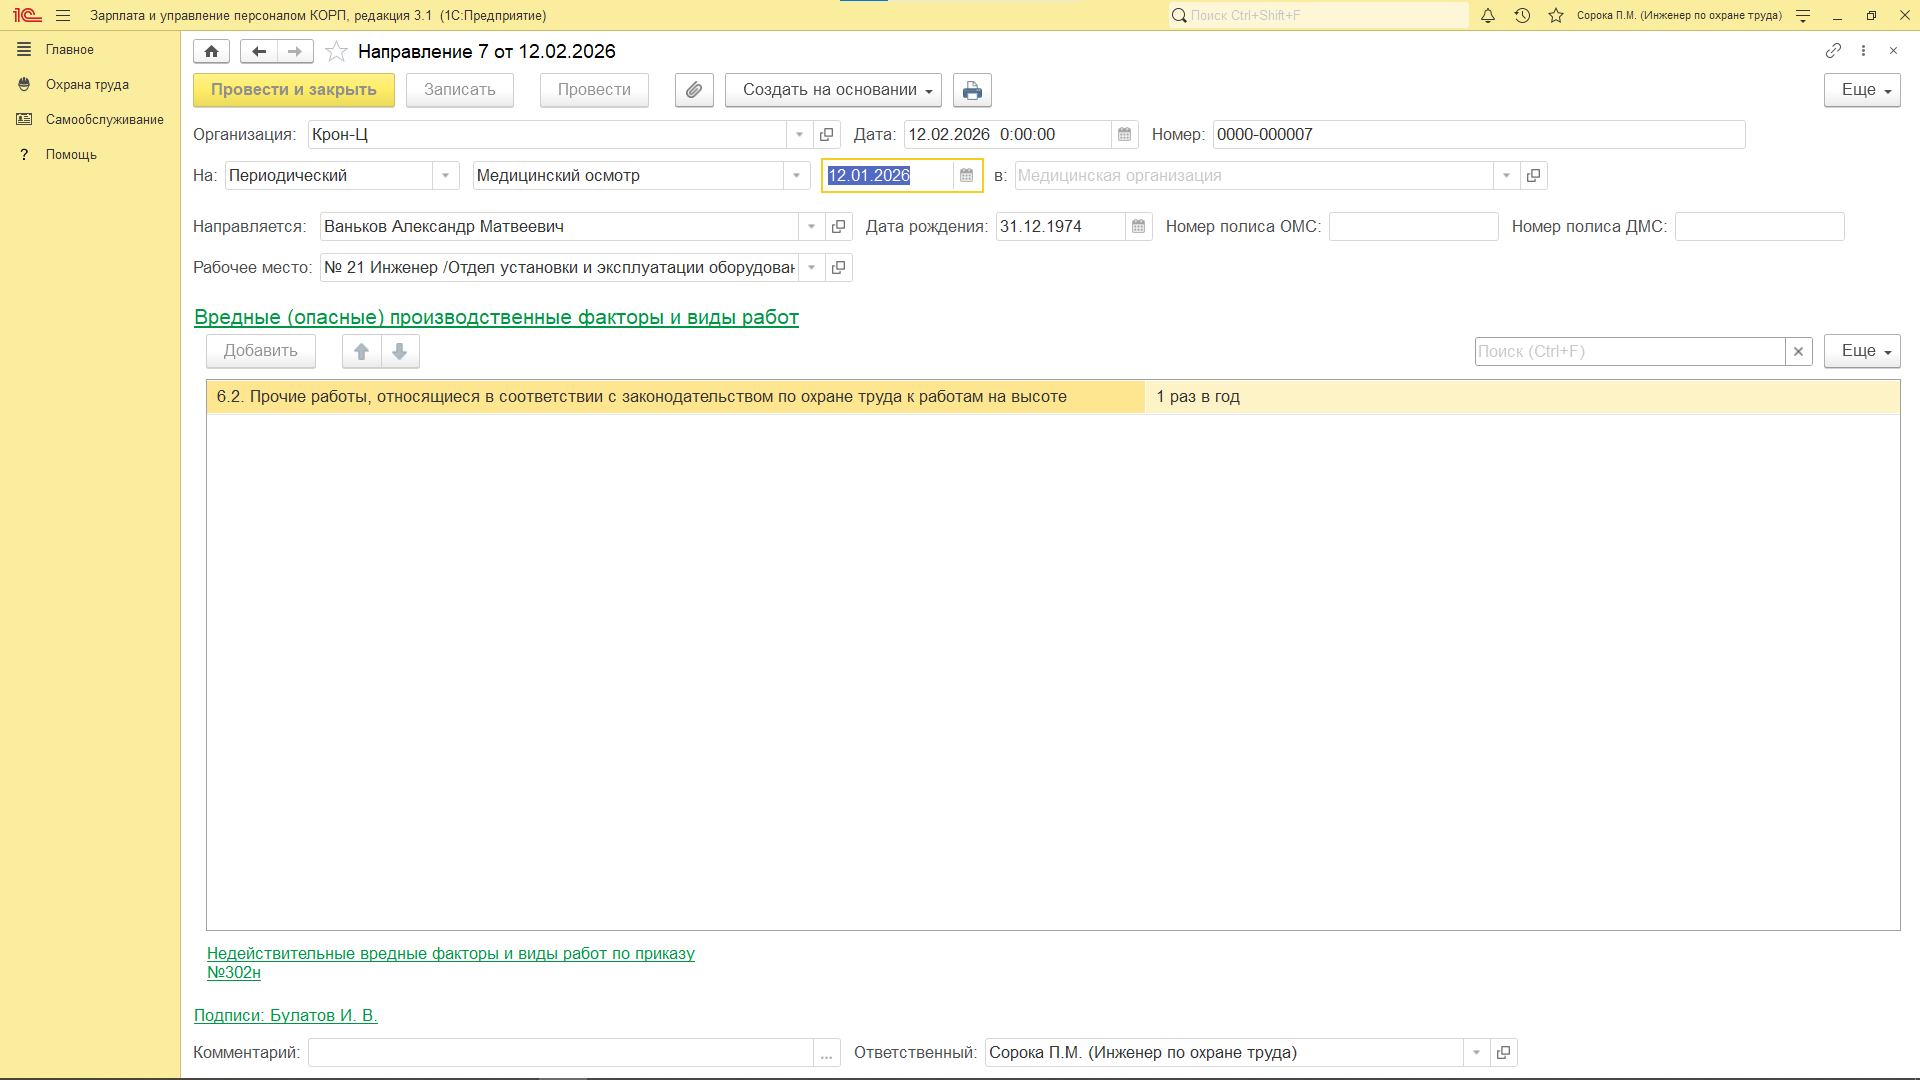Expand the Организация dropdown
This screenshot has height=1080, width=1920.
pyautogui.click(x=799, y=135)
